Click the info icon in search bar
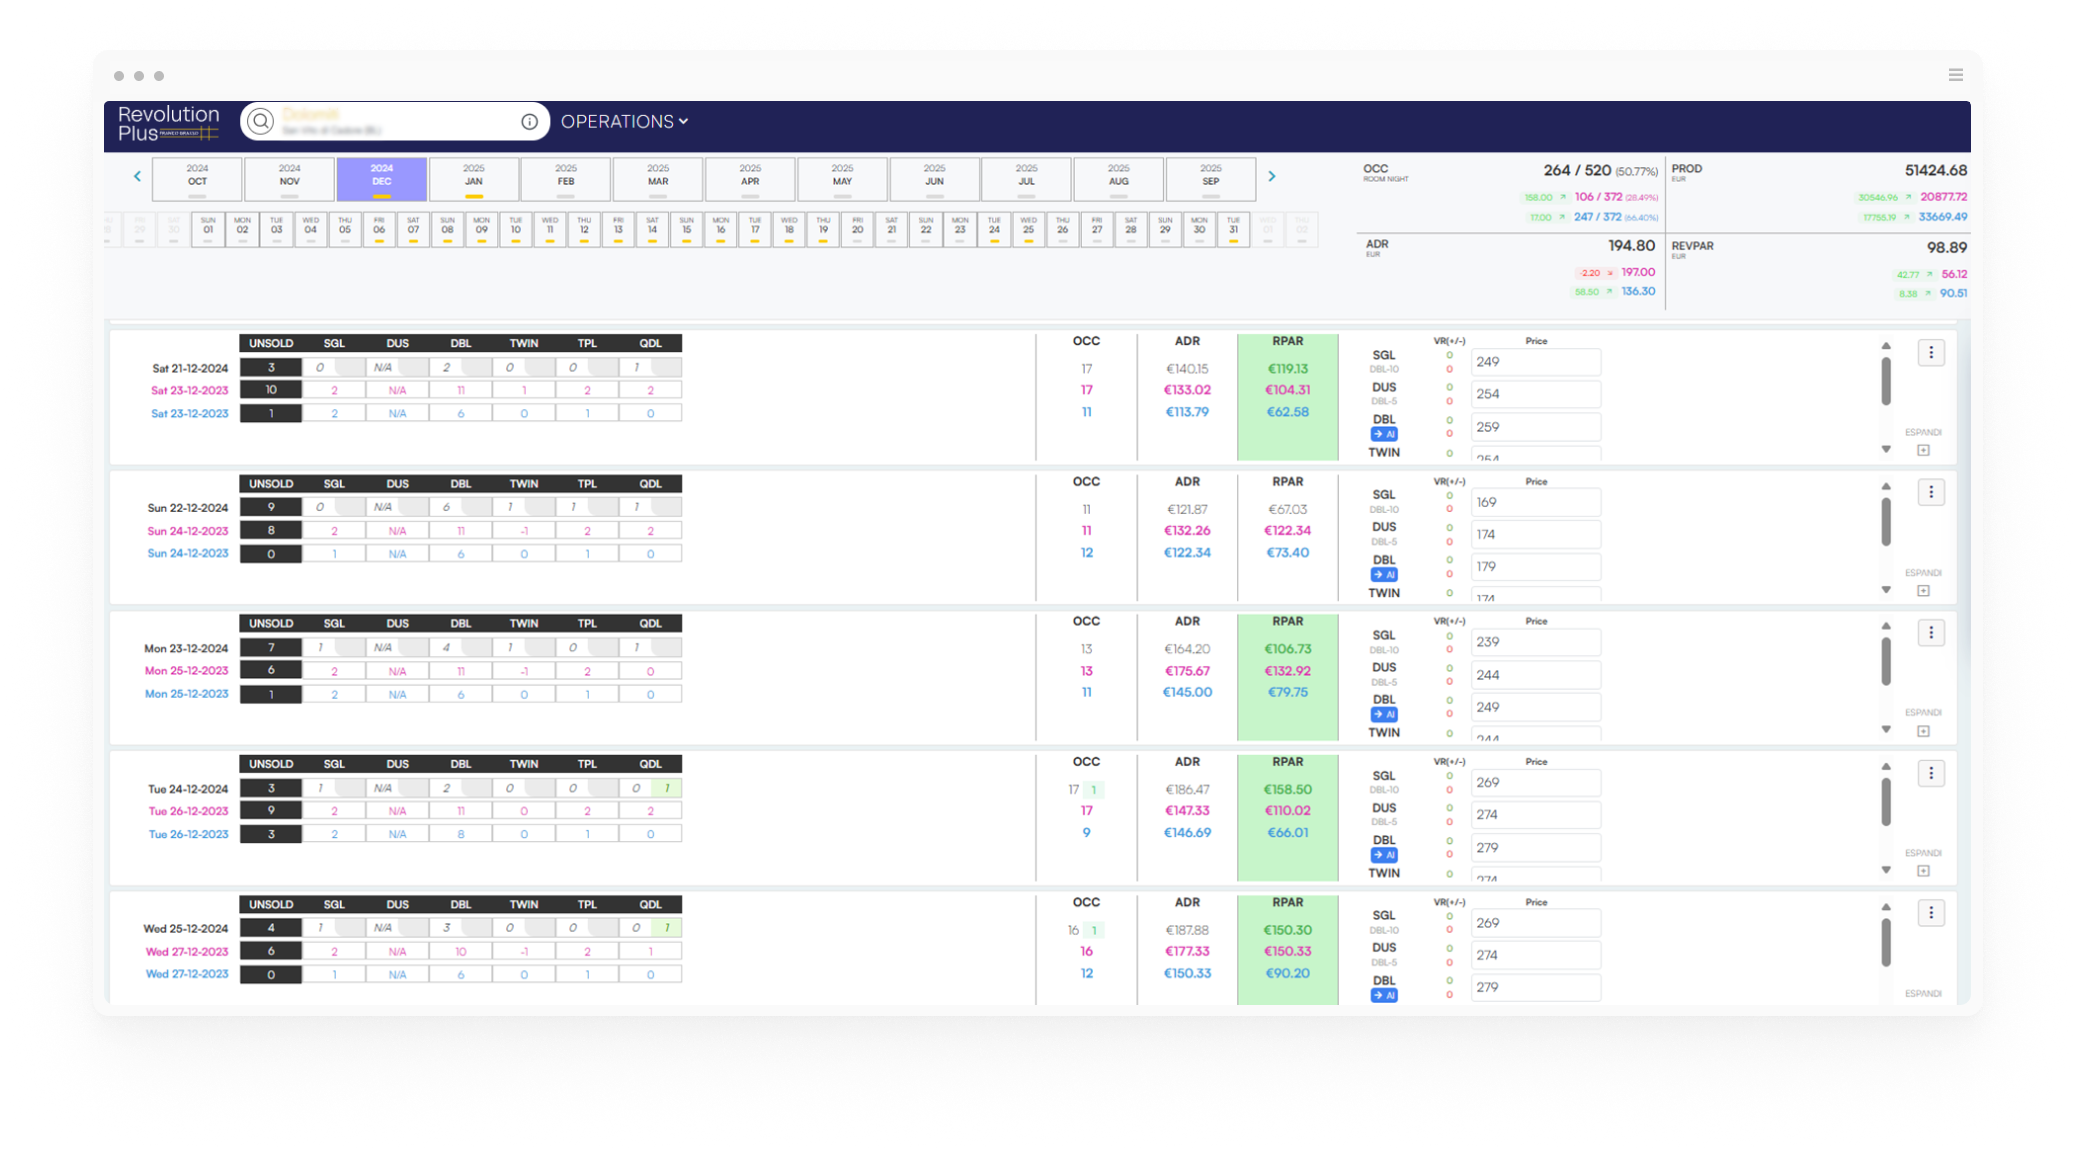 pyautogui.click(x=529, y=122)
